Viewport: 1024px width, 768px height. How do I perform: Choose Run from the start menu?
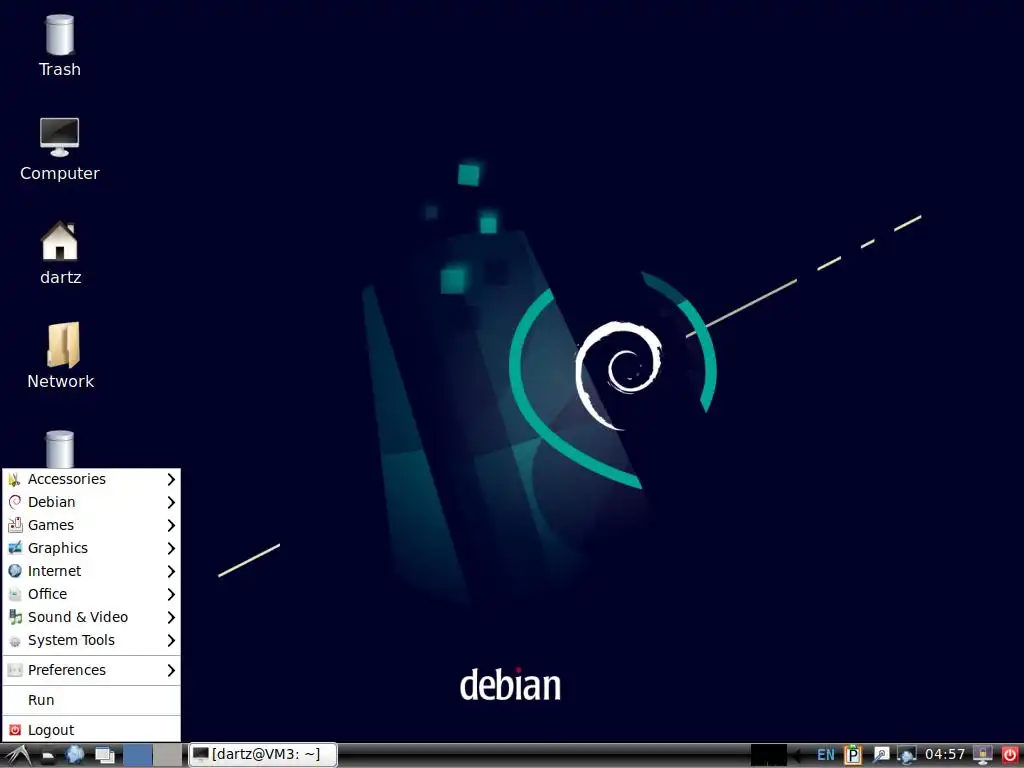(91, 700)
